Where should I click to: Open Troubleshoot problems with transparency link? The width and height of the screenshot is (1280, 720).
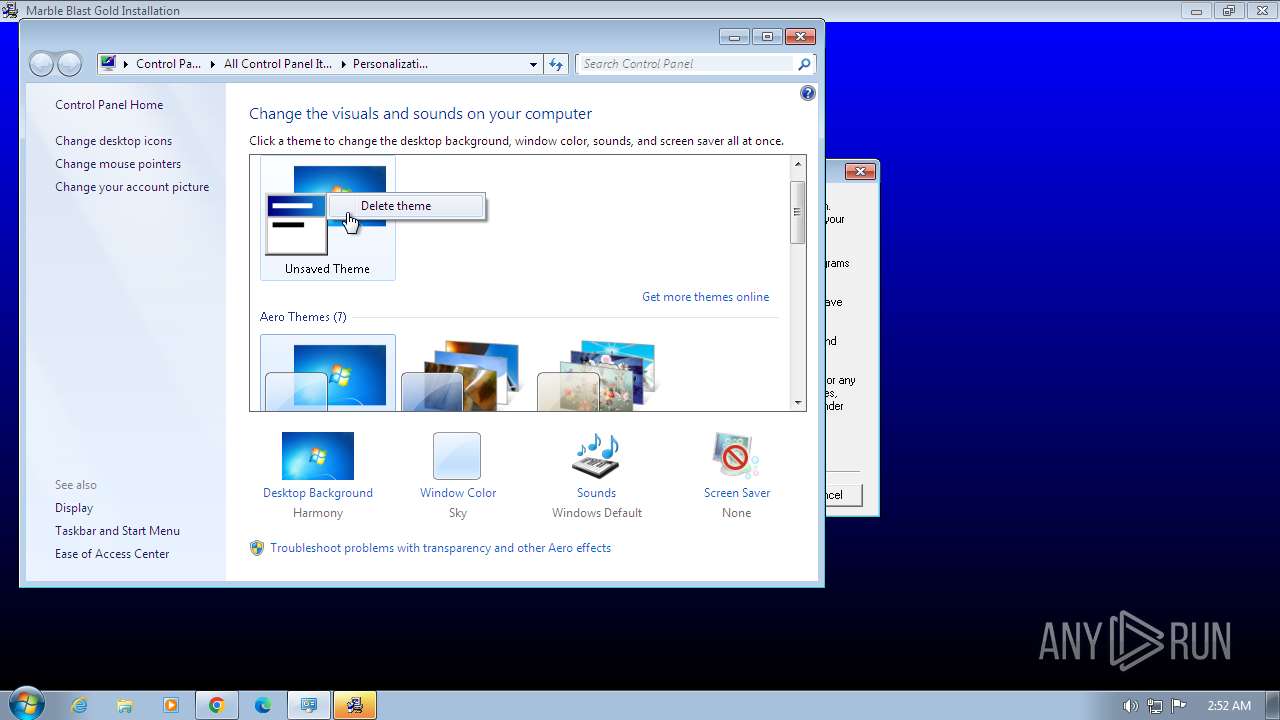pyautogui.click(x=440, y=548)
